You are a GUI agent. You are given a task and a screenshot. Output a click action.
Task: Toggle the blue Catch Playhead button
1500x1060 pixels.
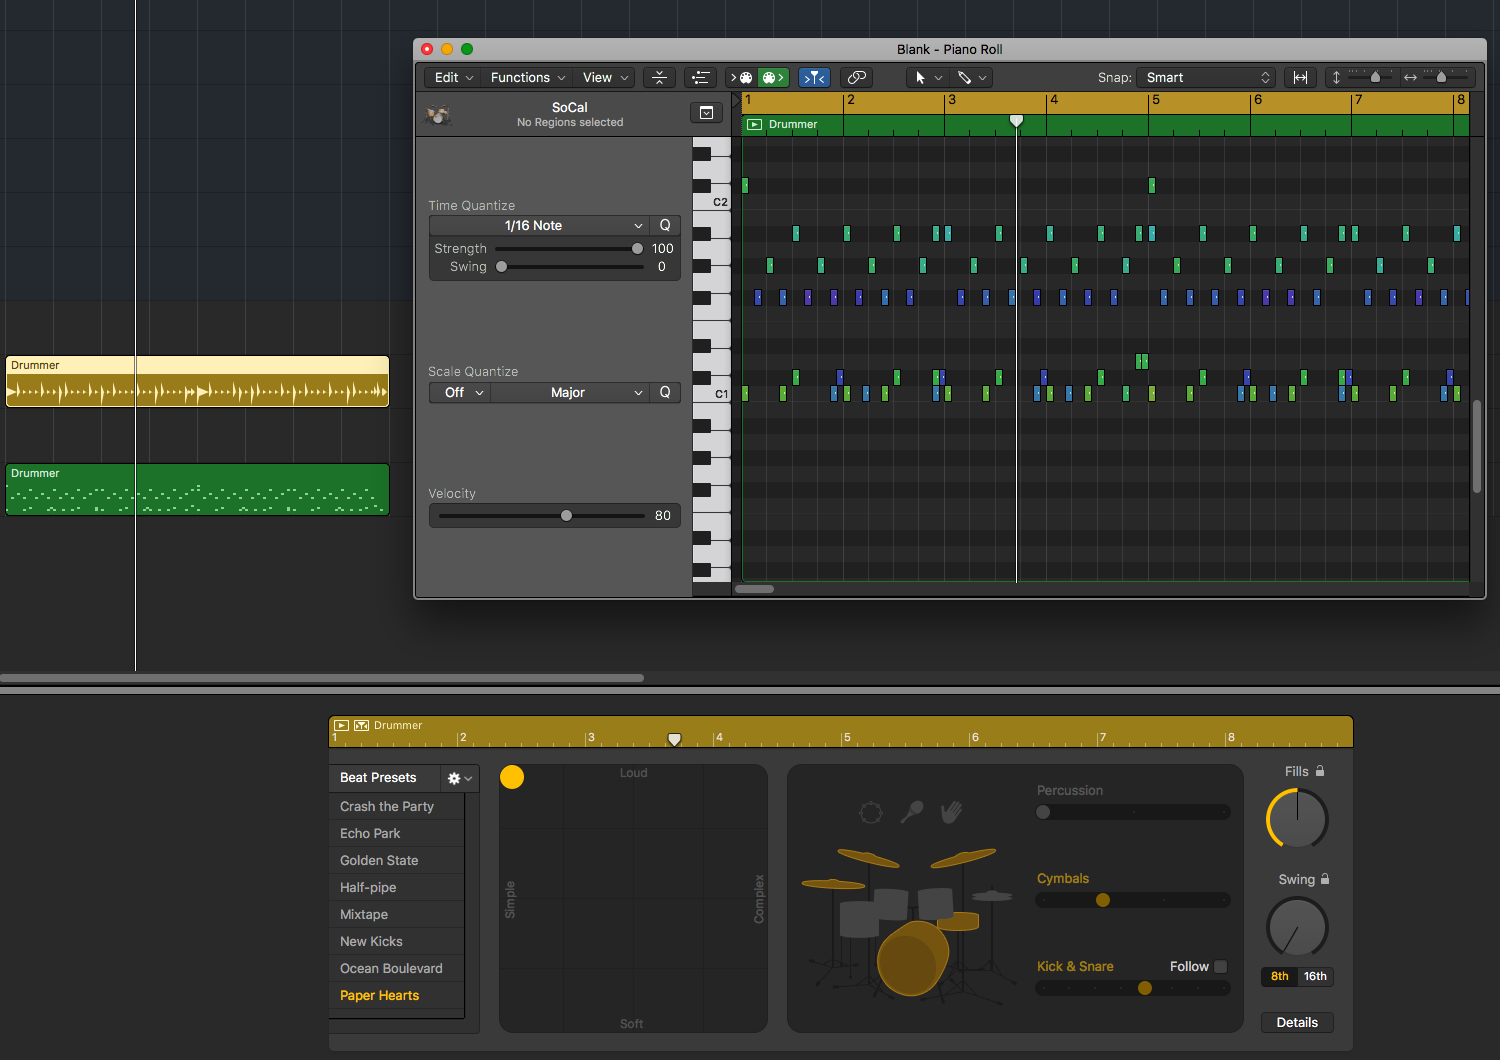coord(814,78)
